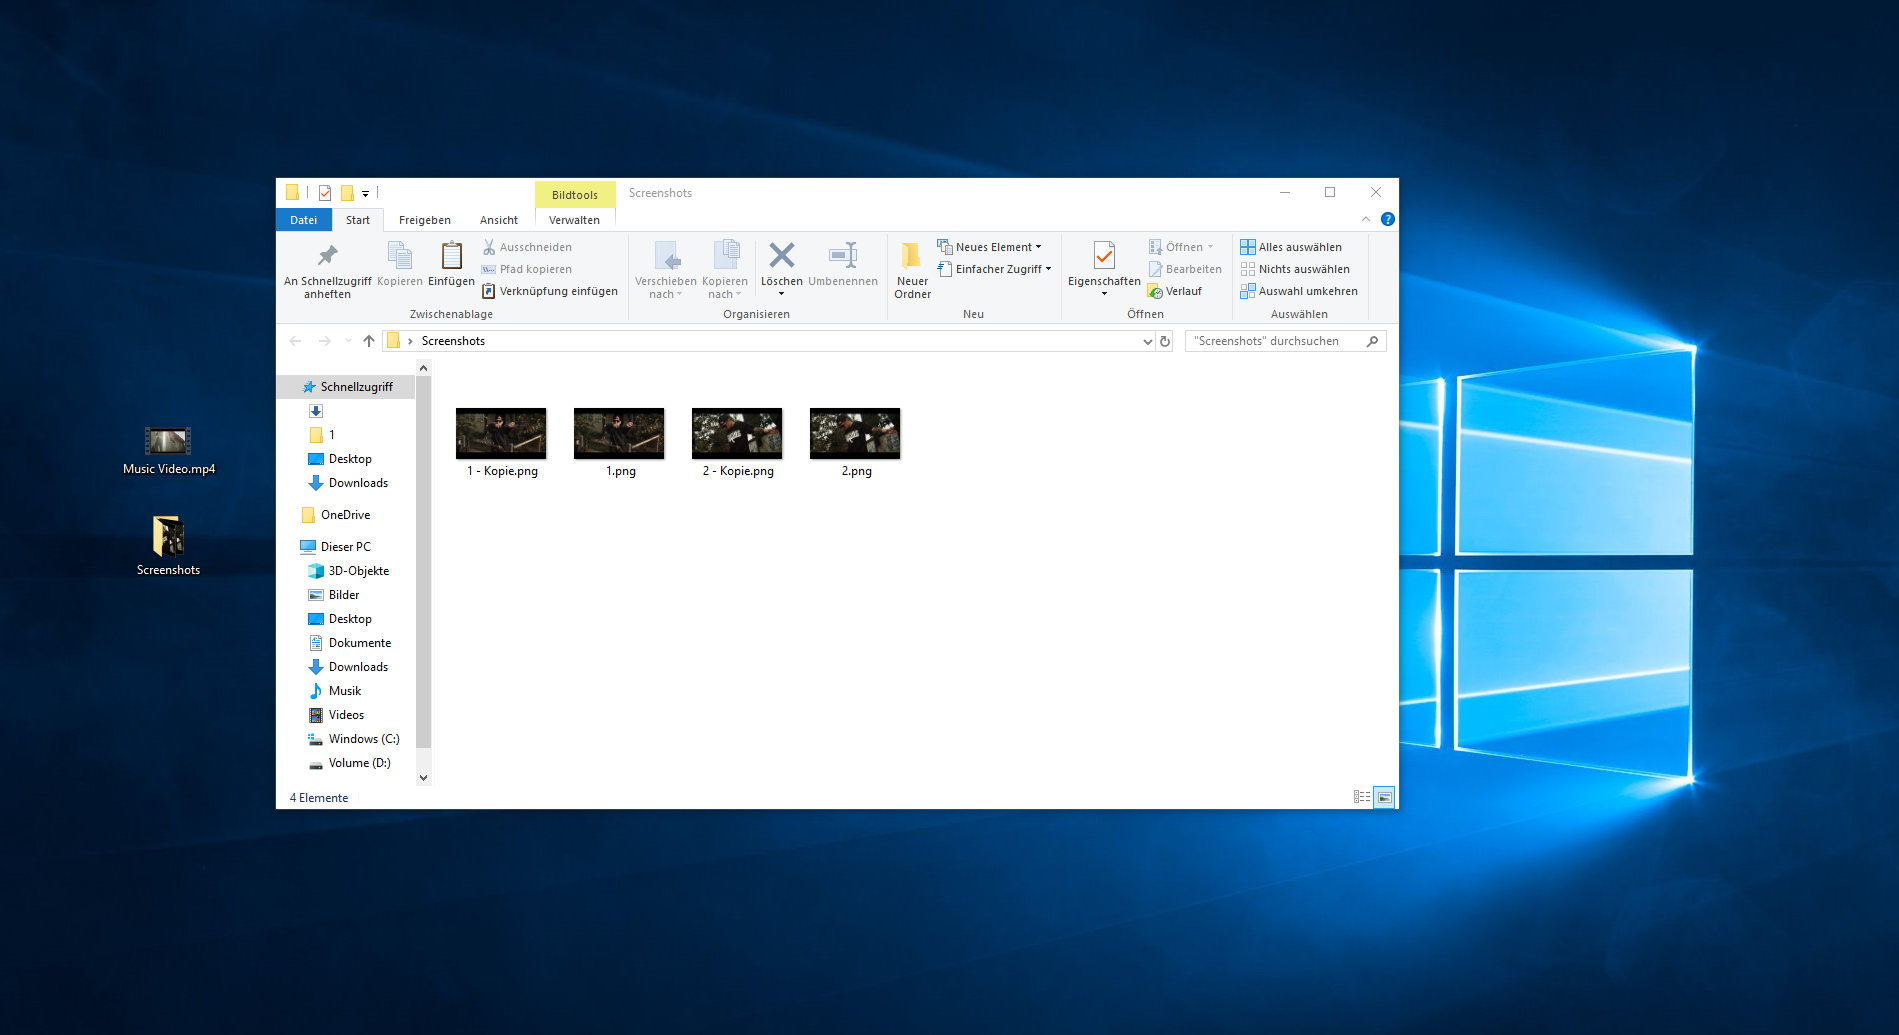
Task: Click Verknüpfung einfügen
Action: (550, 291)
